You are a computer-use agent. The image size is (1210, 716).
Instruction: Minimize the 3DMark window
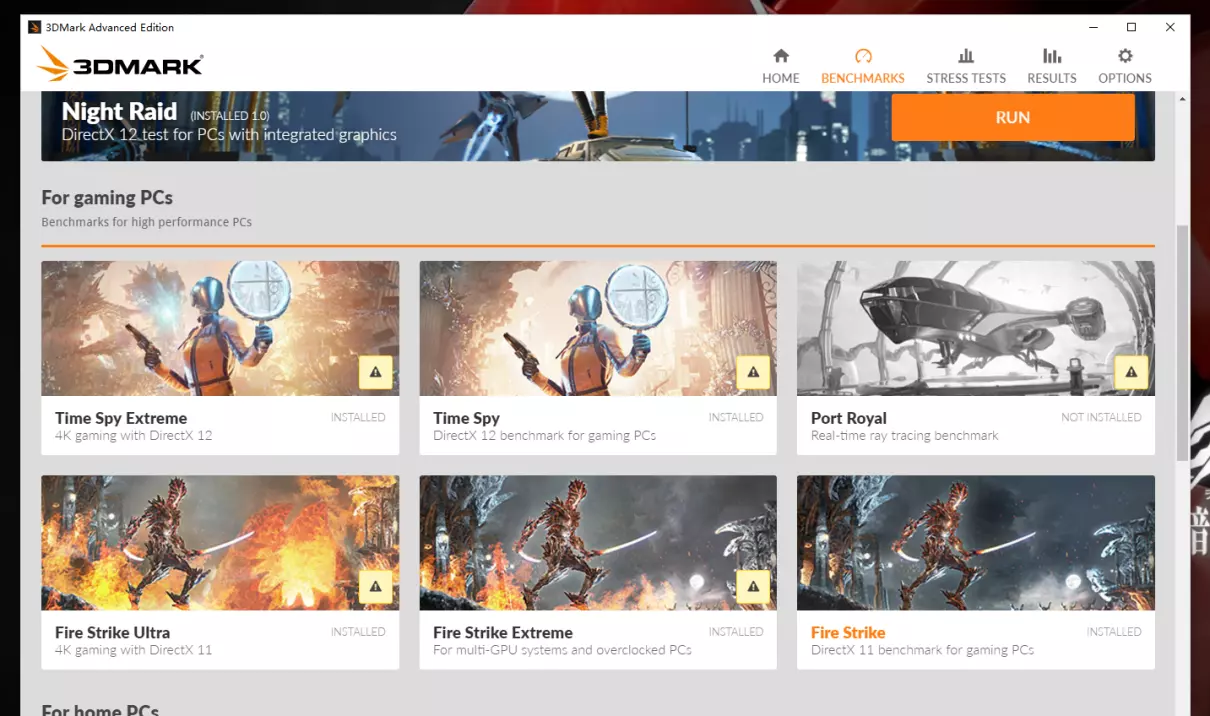pyautogui.click(x=1092, y=27)
